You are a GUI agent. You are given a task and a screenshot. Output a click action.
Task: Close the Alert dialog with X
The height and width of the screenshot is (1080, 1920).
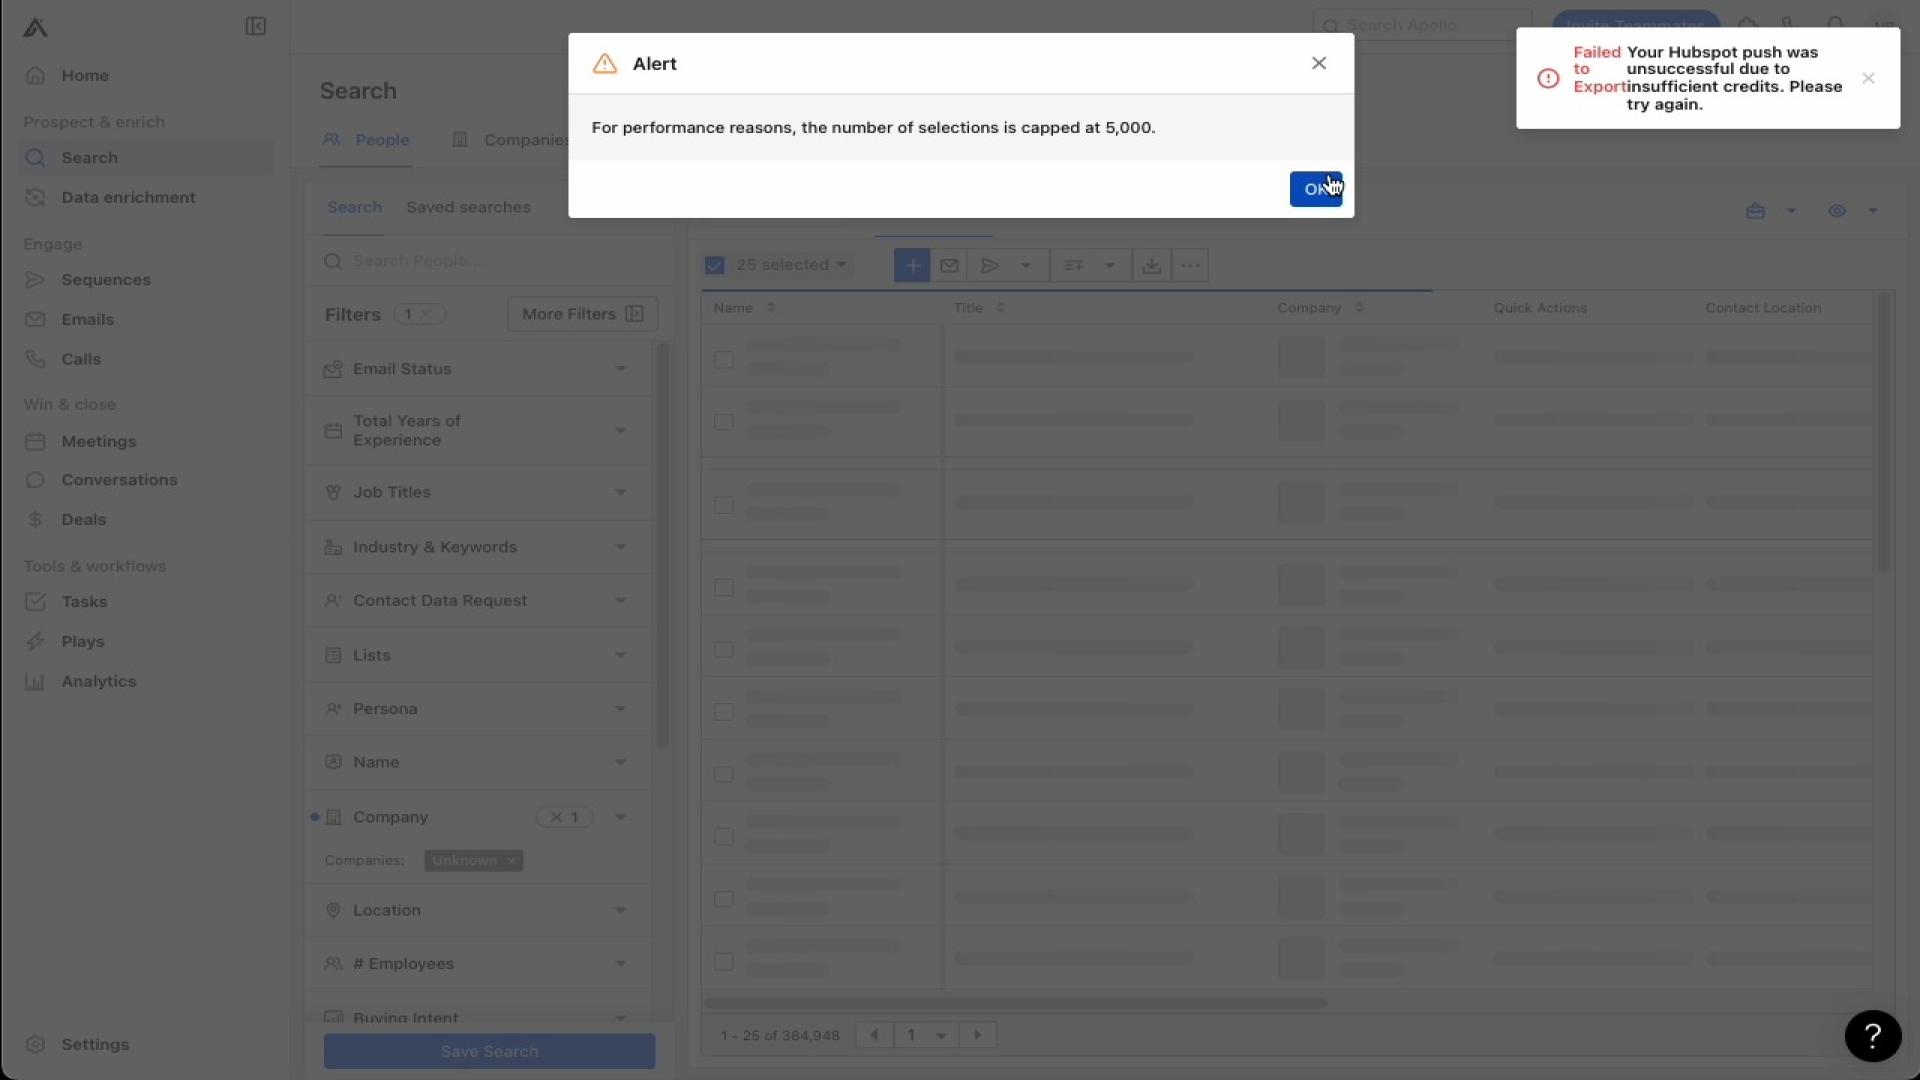pyautogui.click(x=1319, y=63)
